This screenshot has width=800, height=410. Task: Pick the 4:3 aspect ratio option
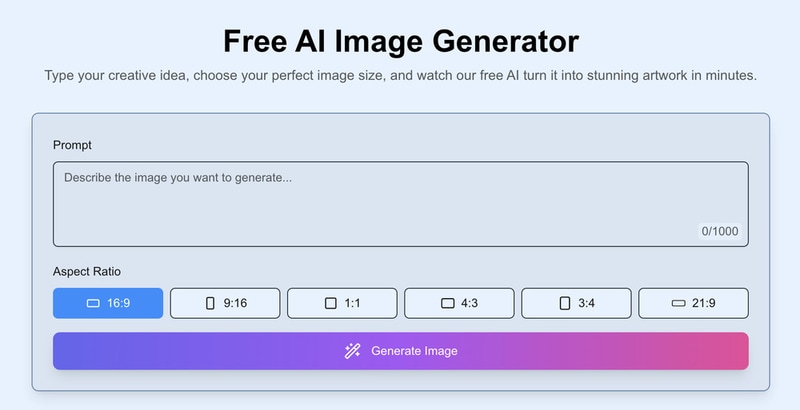[x=459, y=303]
